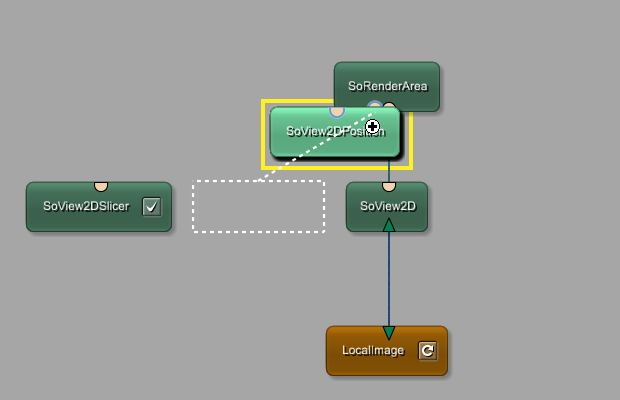
Task: Click the short connection above SoView2D
Action: pos(389,172)
